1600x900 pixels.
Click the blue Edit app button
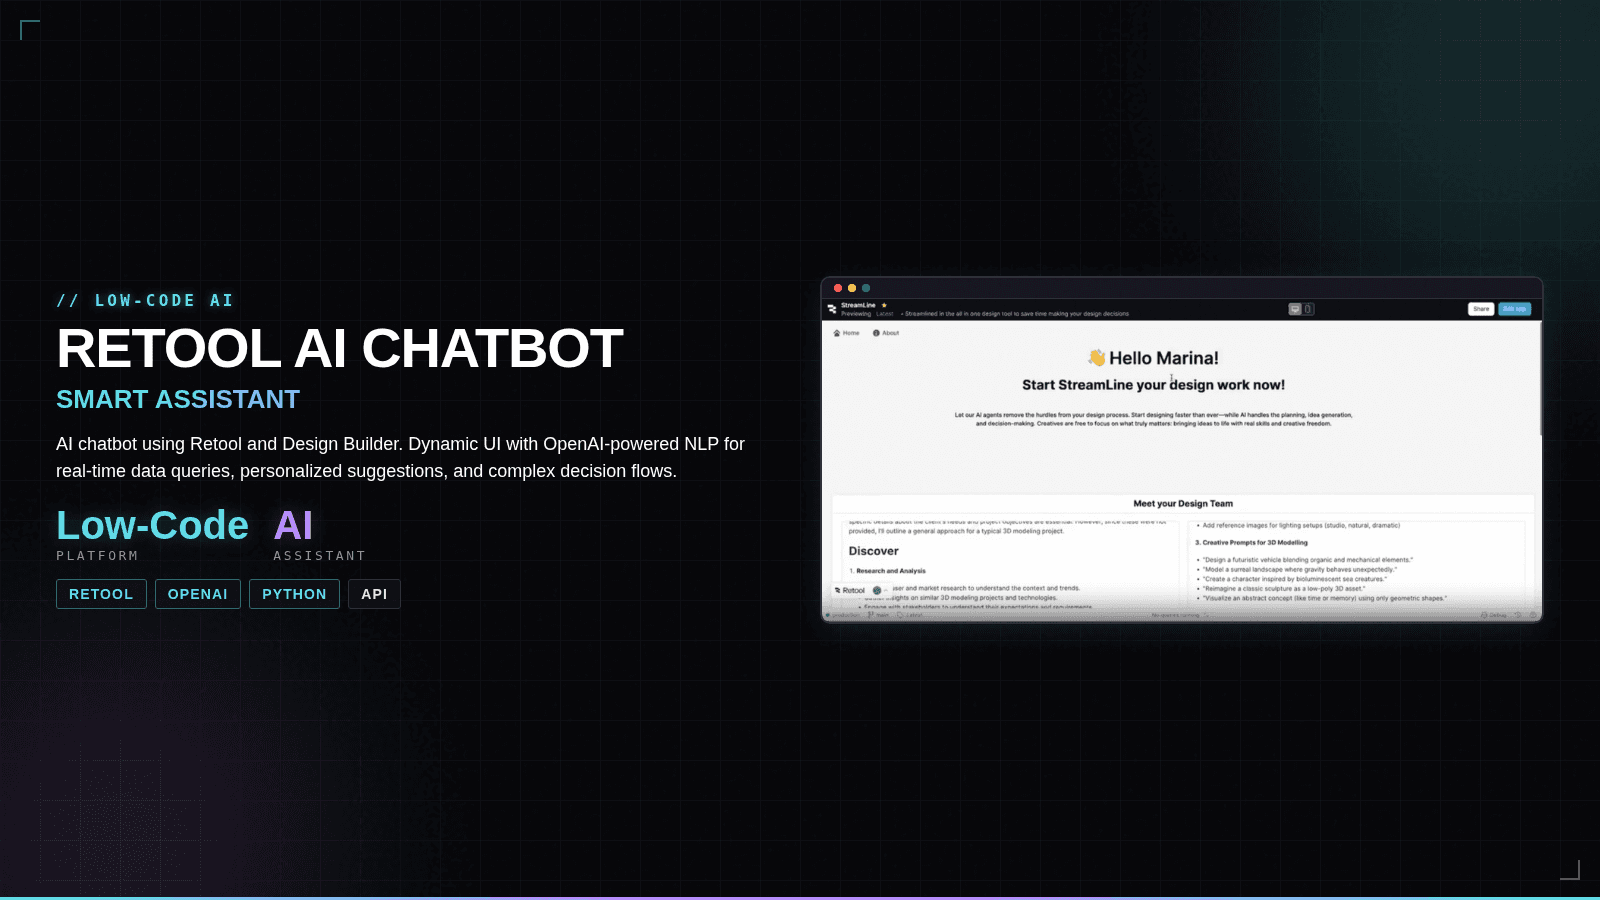(1514, 308)
